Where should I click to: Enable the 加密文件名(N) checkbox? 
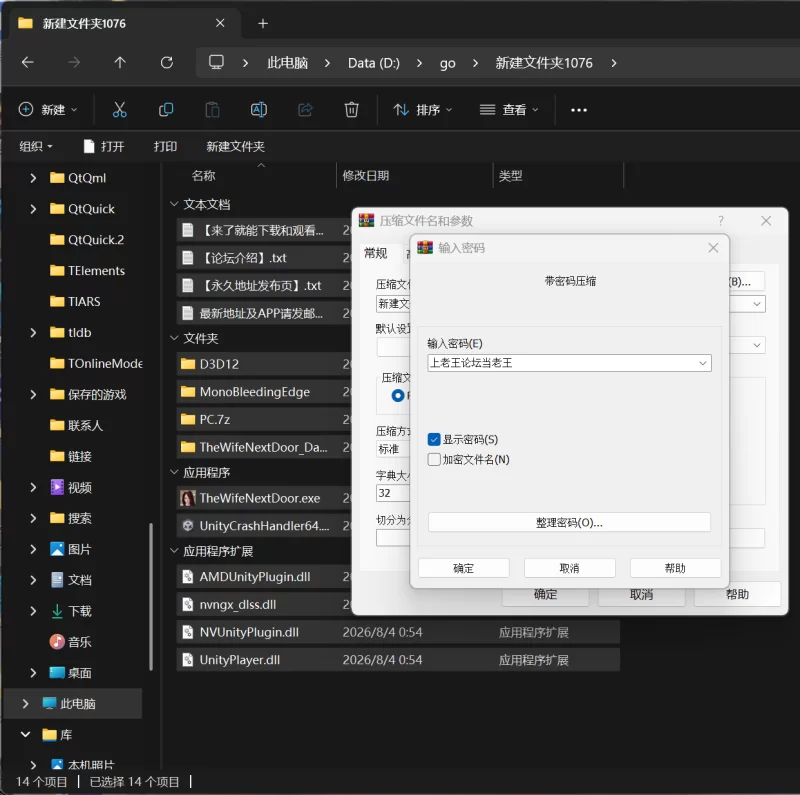coord(434,459)
